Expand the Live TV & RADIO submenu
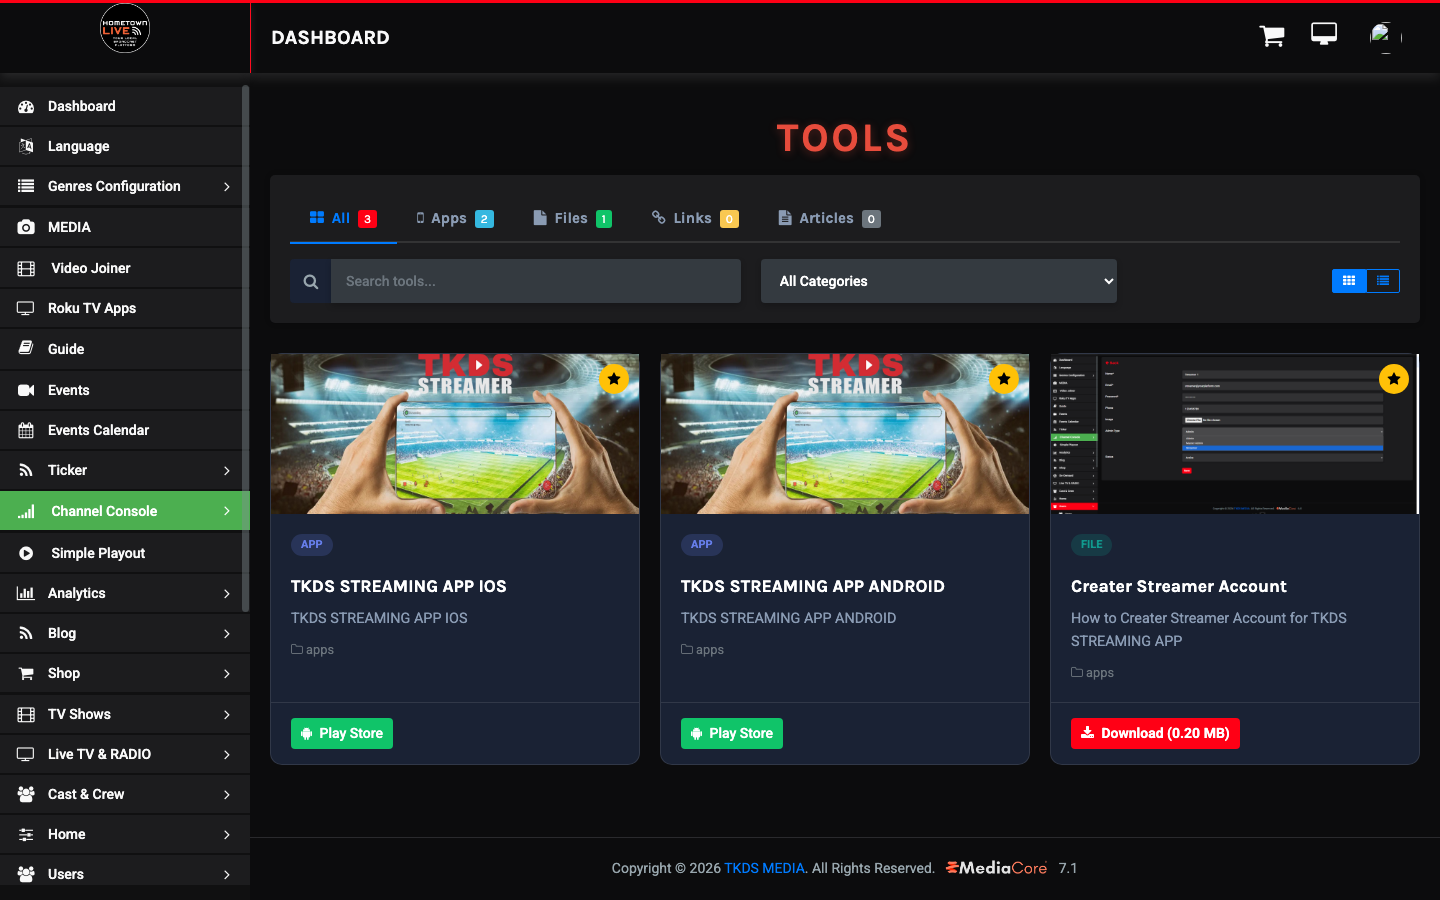 (227, 754)
